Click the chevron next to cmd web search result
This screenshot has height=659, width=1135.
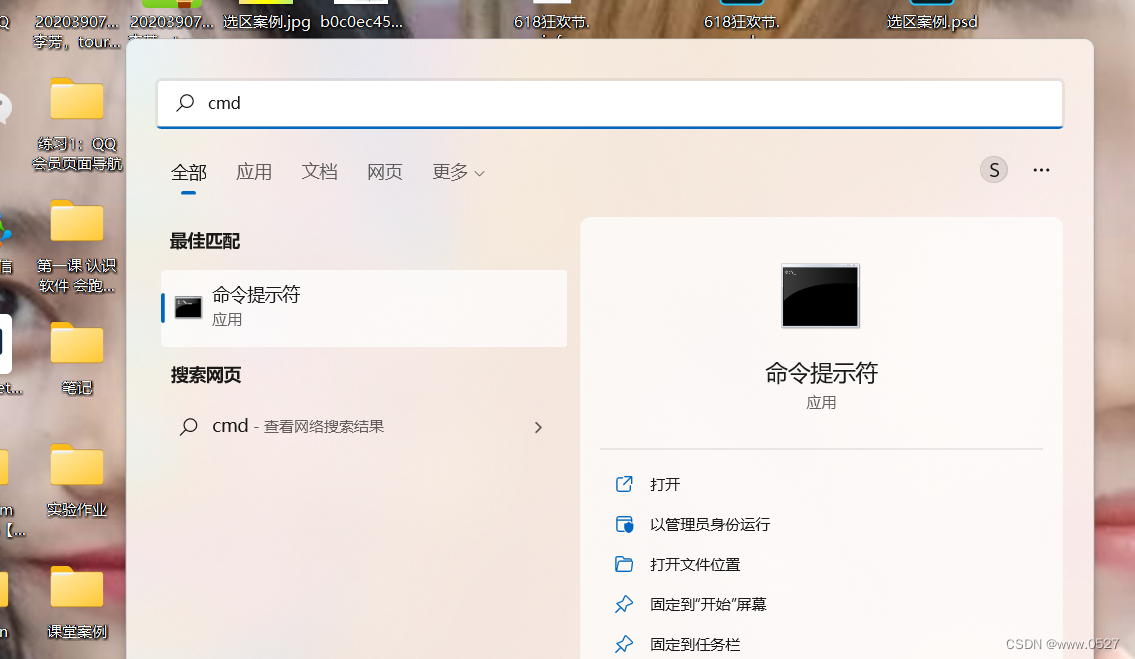pos(538,427)
